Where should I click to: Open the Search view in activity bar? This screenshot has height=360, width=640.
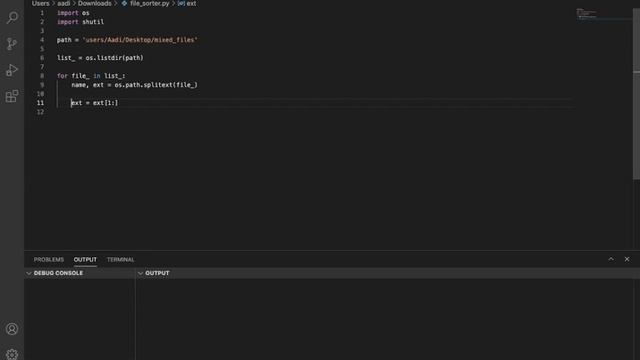(12, 18)
